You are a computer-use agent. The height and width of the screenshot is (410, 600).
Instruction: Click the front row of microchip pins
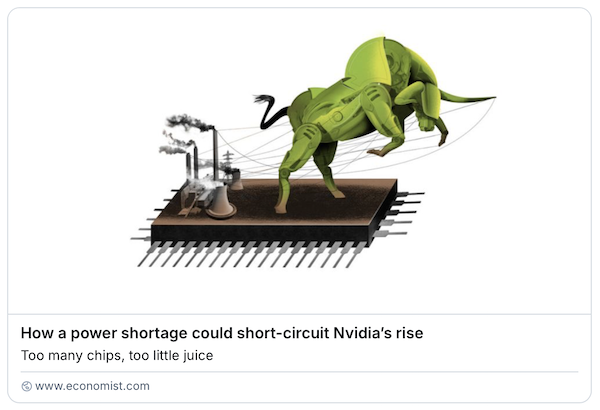pyautogui.click(x=252, y=254)
